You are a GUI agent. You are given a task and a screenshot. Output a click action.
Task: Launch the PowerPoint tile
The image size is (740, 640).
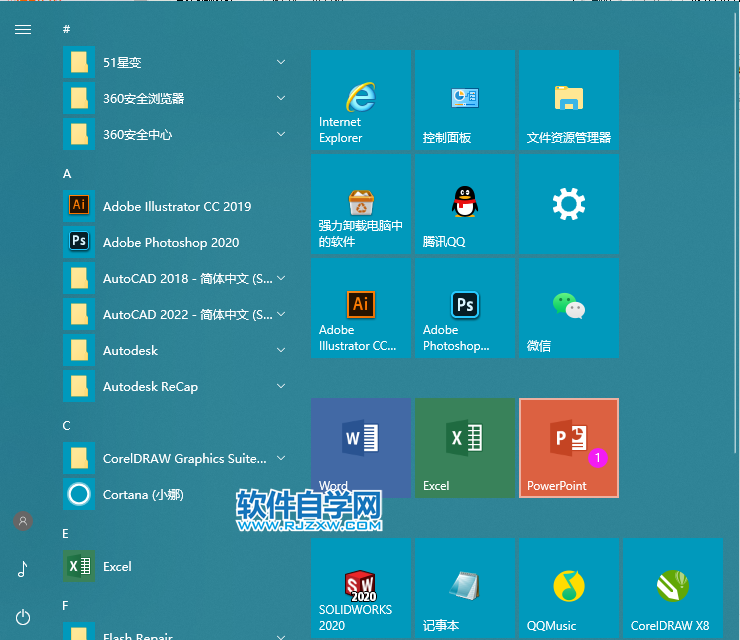click(568, 447)
